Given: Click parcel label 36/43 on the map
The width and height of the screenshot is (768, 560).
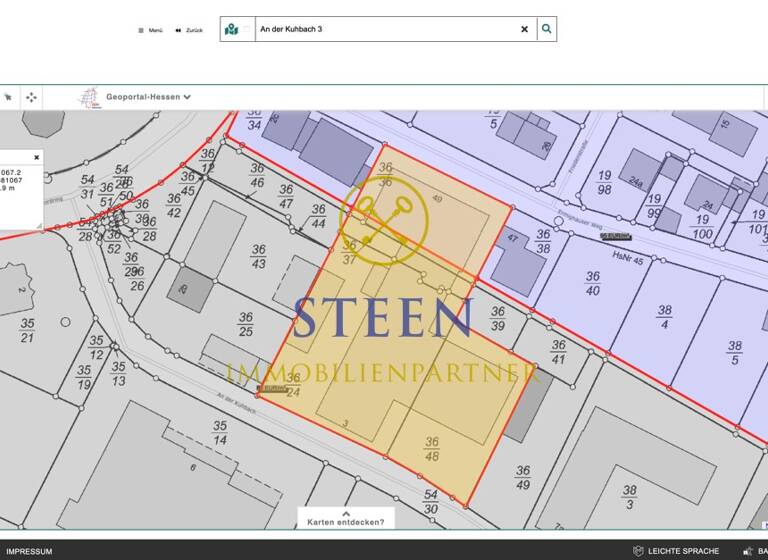Looking at the screenshot, I should (x=258, y=257).
